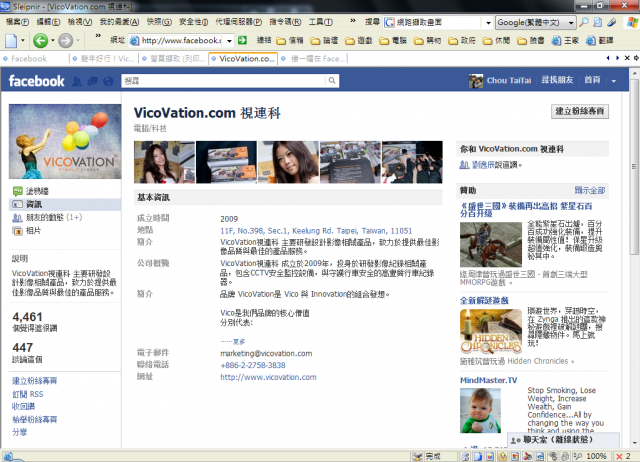This screenshot has width=640, height=462.
Task: Open dropdown arrow beside new page icon
Action: point(23,40)
